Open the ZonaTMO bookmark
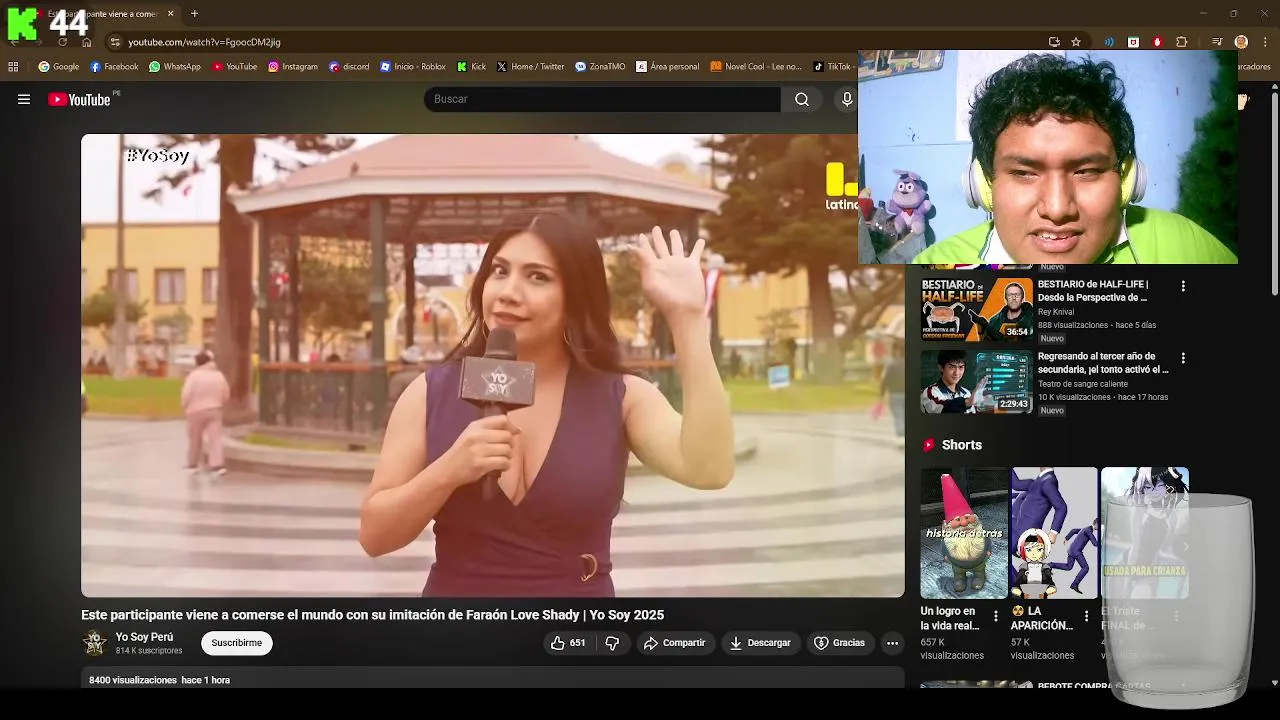This screenshot has height=720, width=1280. point(600,67)
